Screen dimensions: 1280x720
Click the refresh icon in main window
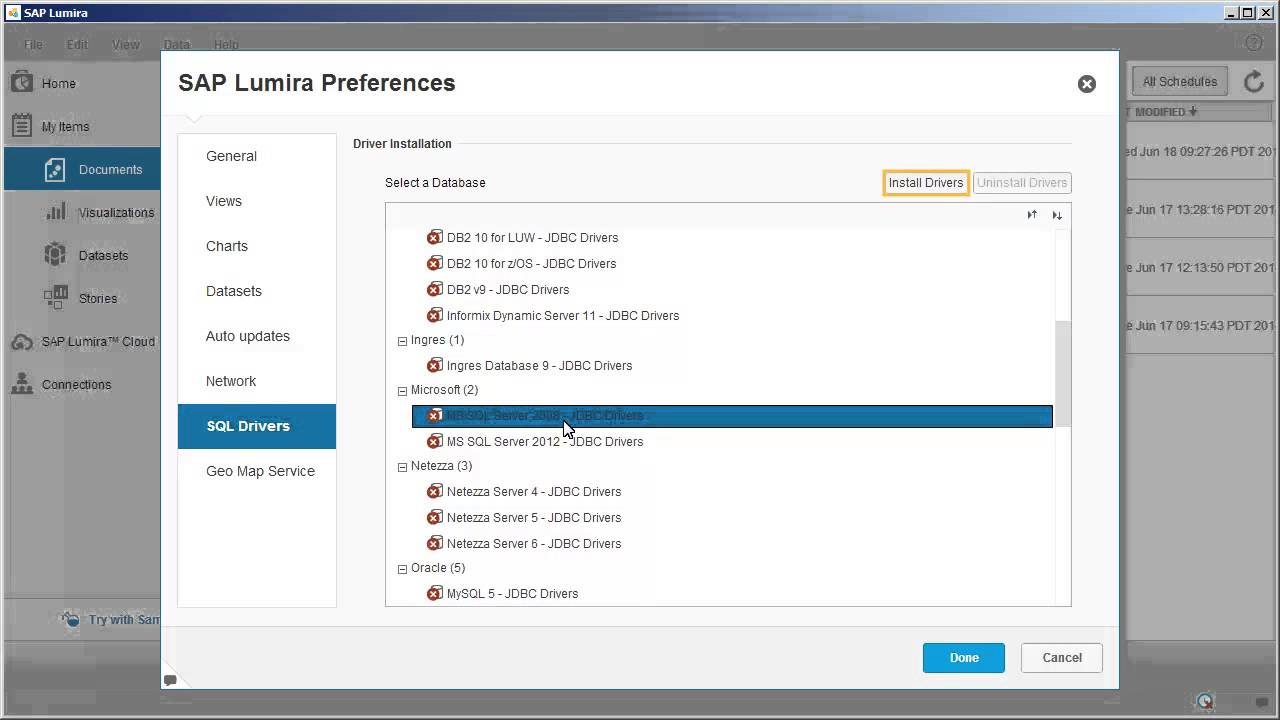click(1254, 82)
